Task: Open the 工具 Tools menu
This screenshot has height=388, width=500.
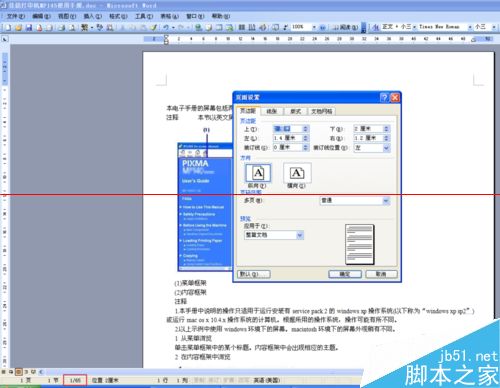Action: [x=144, y=16]
